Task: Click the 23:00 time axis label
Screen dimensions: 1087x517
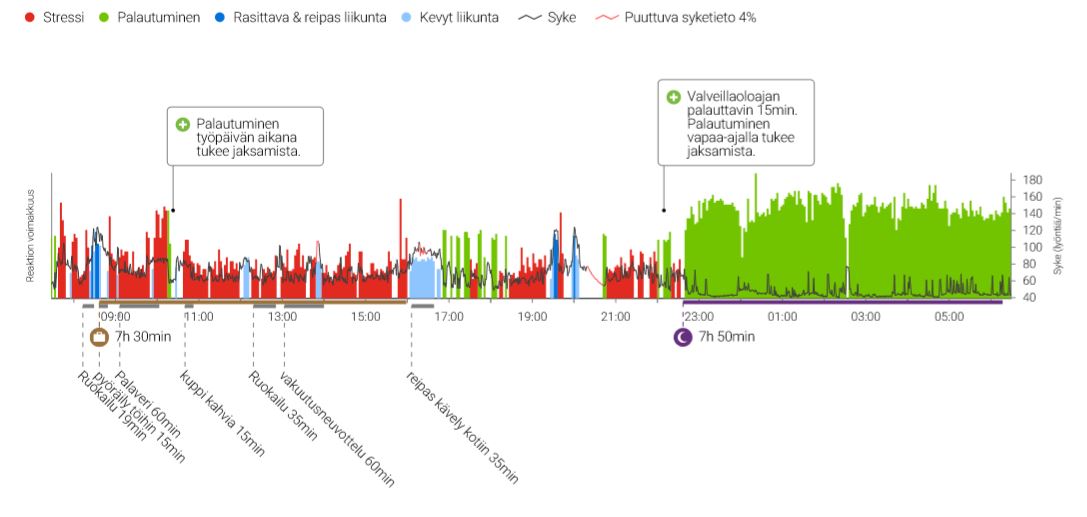Action: coord(698,317)
